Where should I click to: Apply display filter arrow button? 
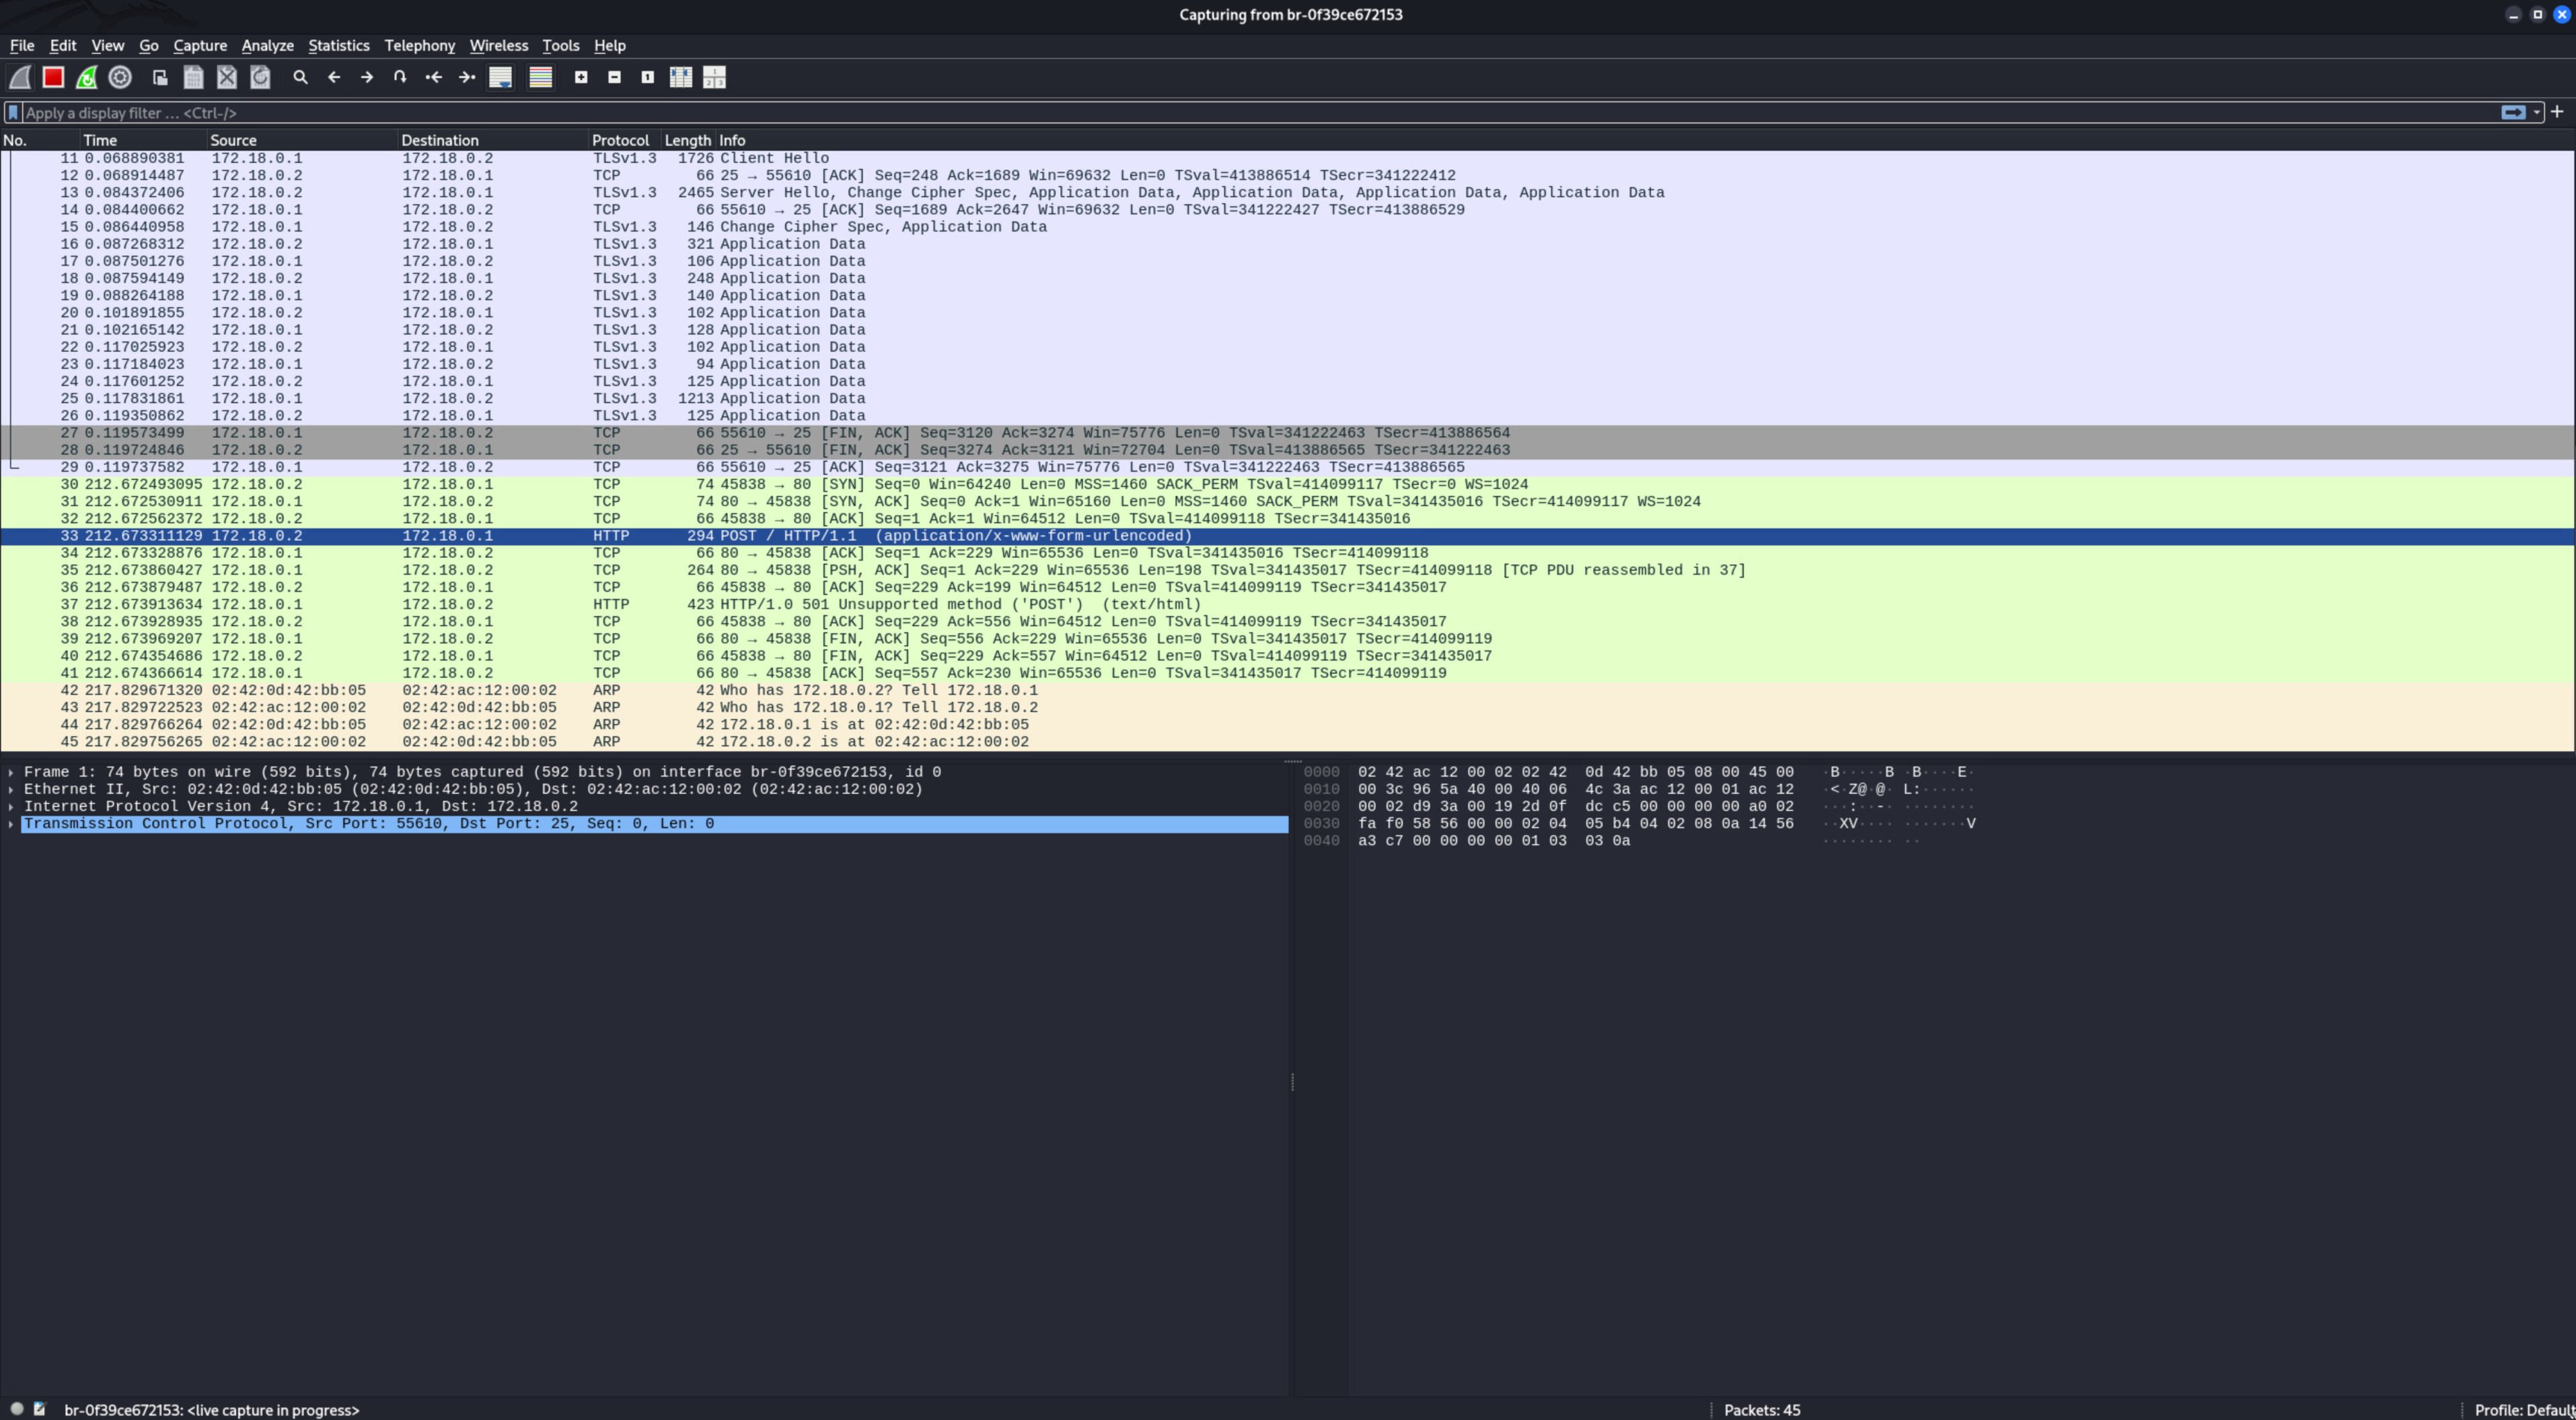click(2513, 113)
